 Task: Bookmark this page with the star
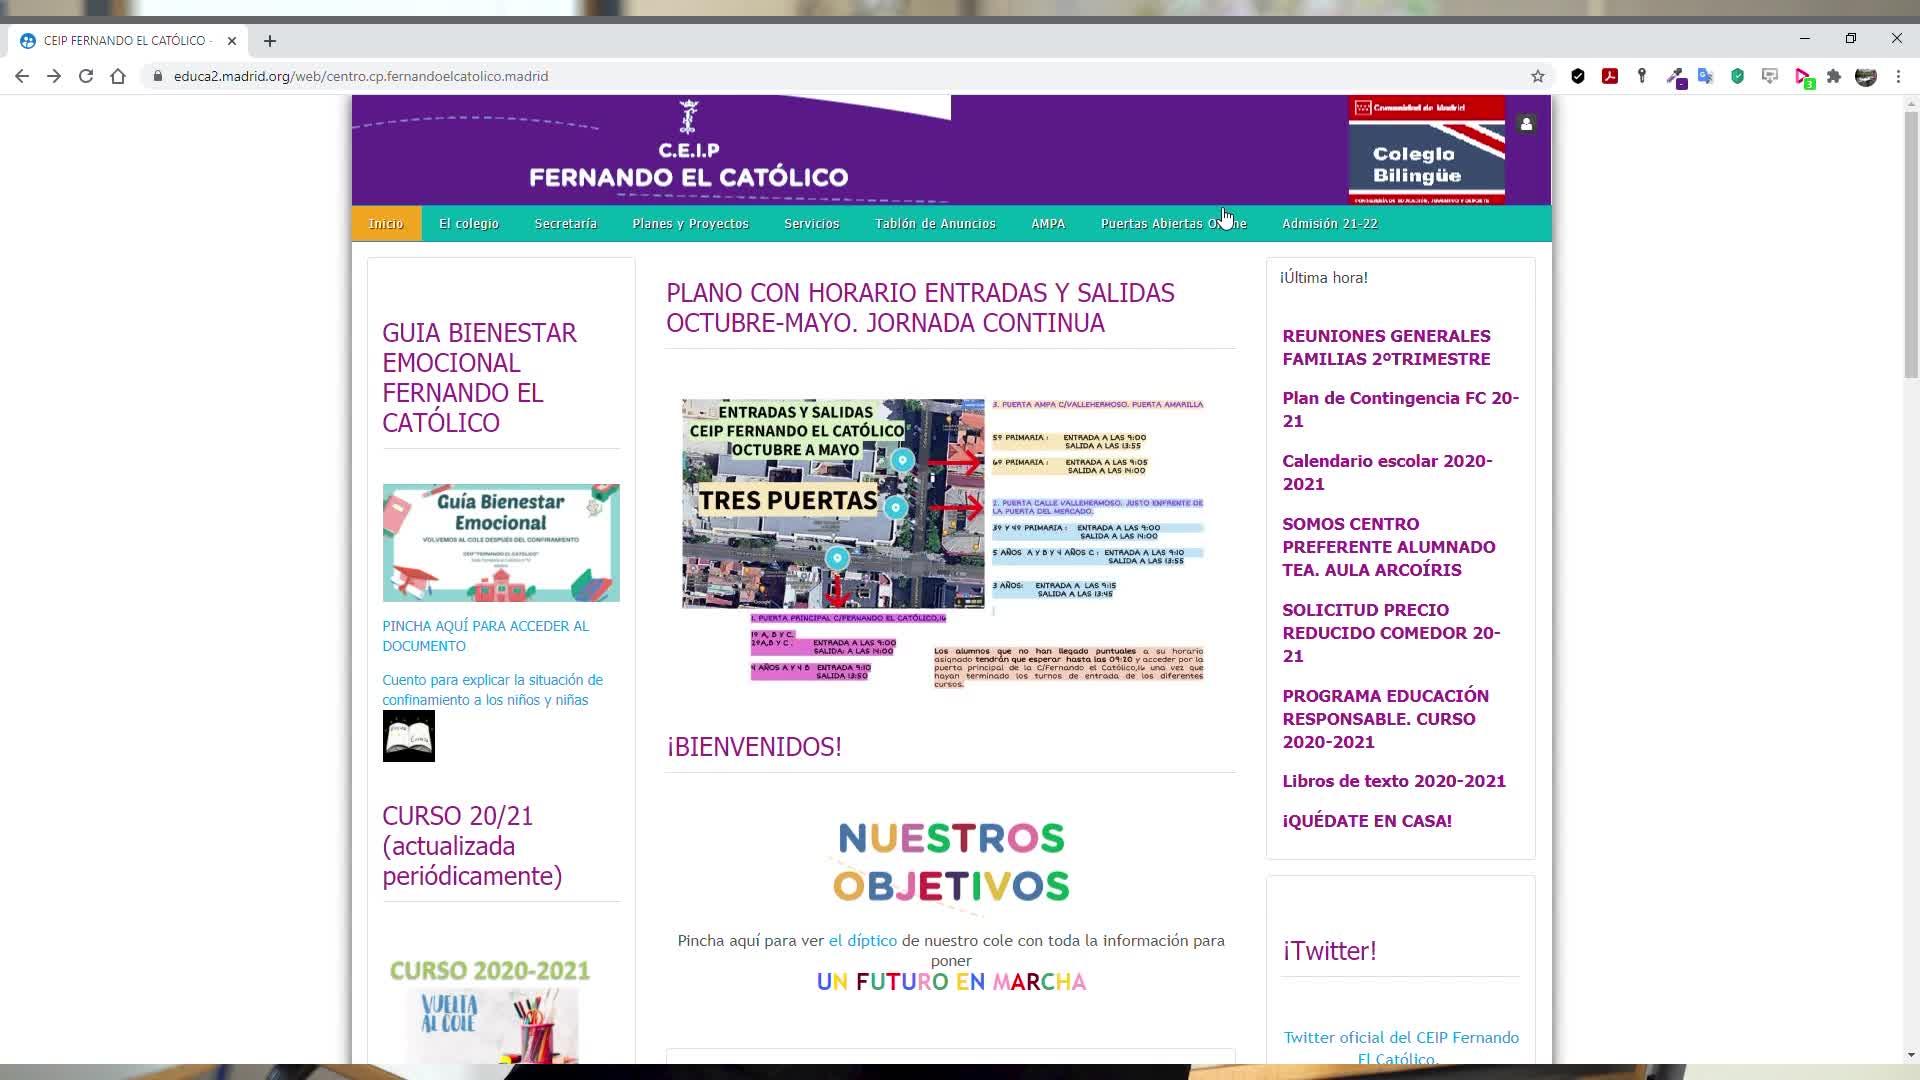click(x=1538, y=76)
